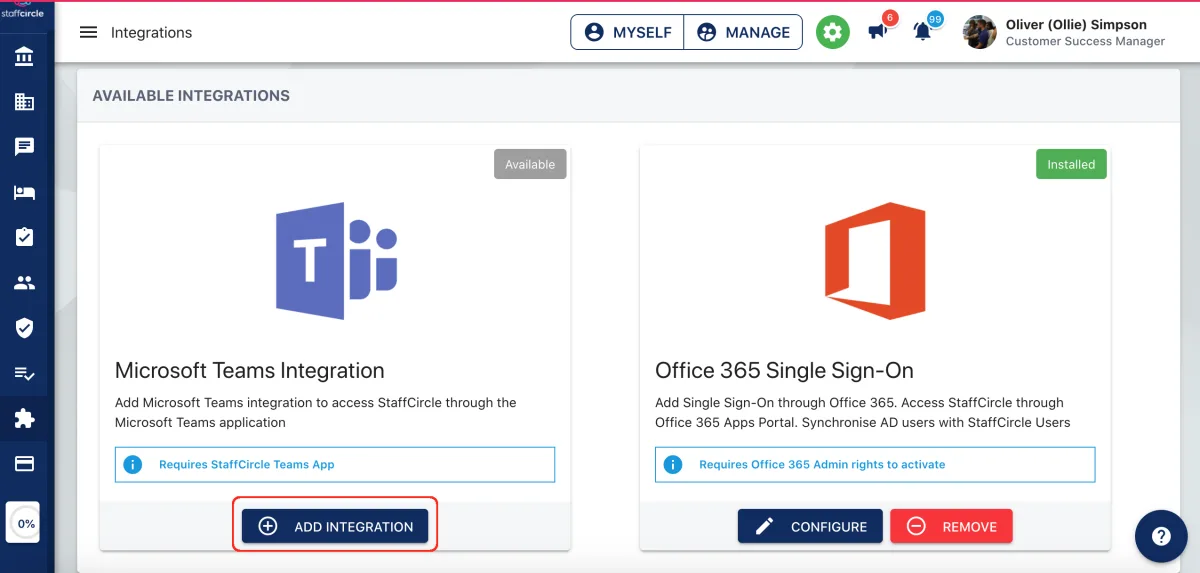The height and width of the screenshot is (573, 1200).
Task: Open the green settings gear
Action: coord(832,32)
